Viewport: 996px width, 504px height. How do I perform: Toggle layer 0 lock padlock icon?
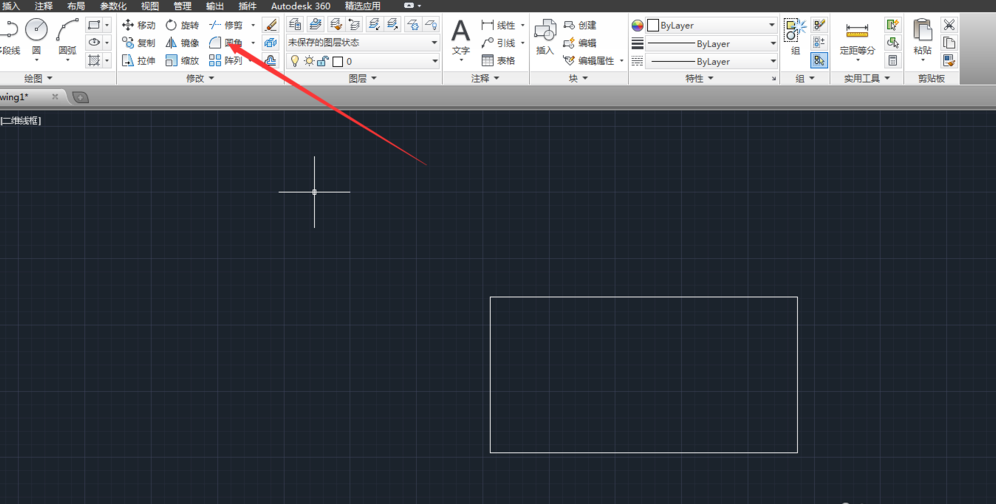pos(323,61)
